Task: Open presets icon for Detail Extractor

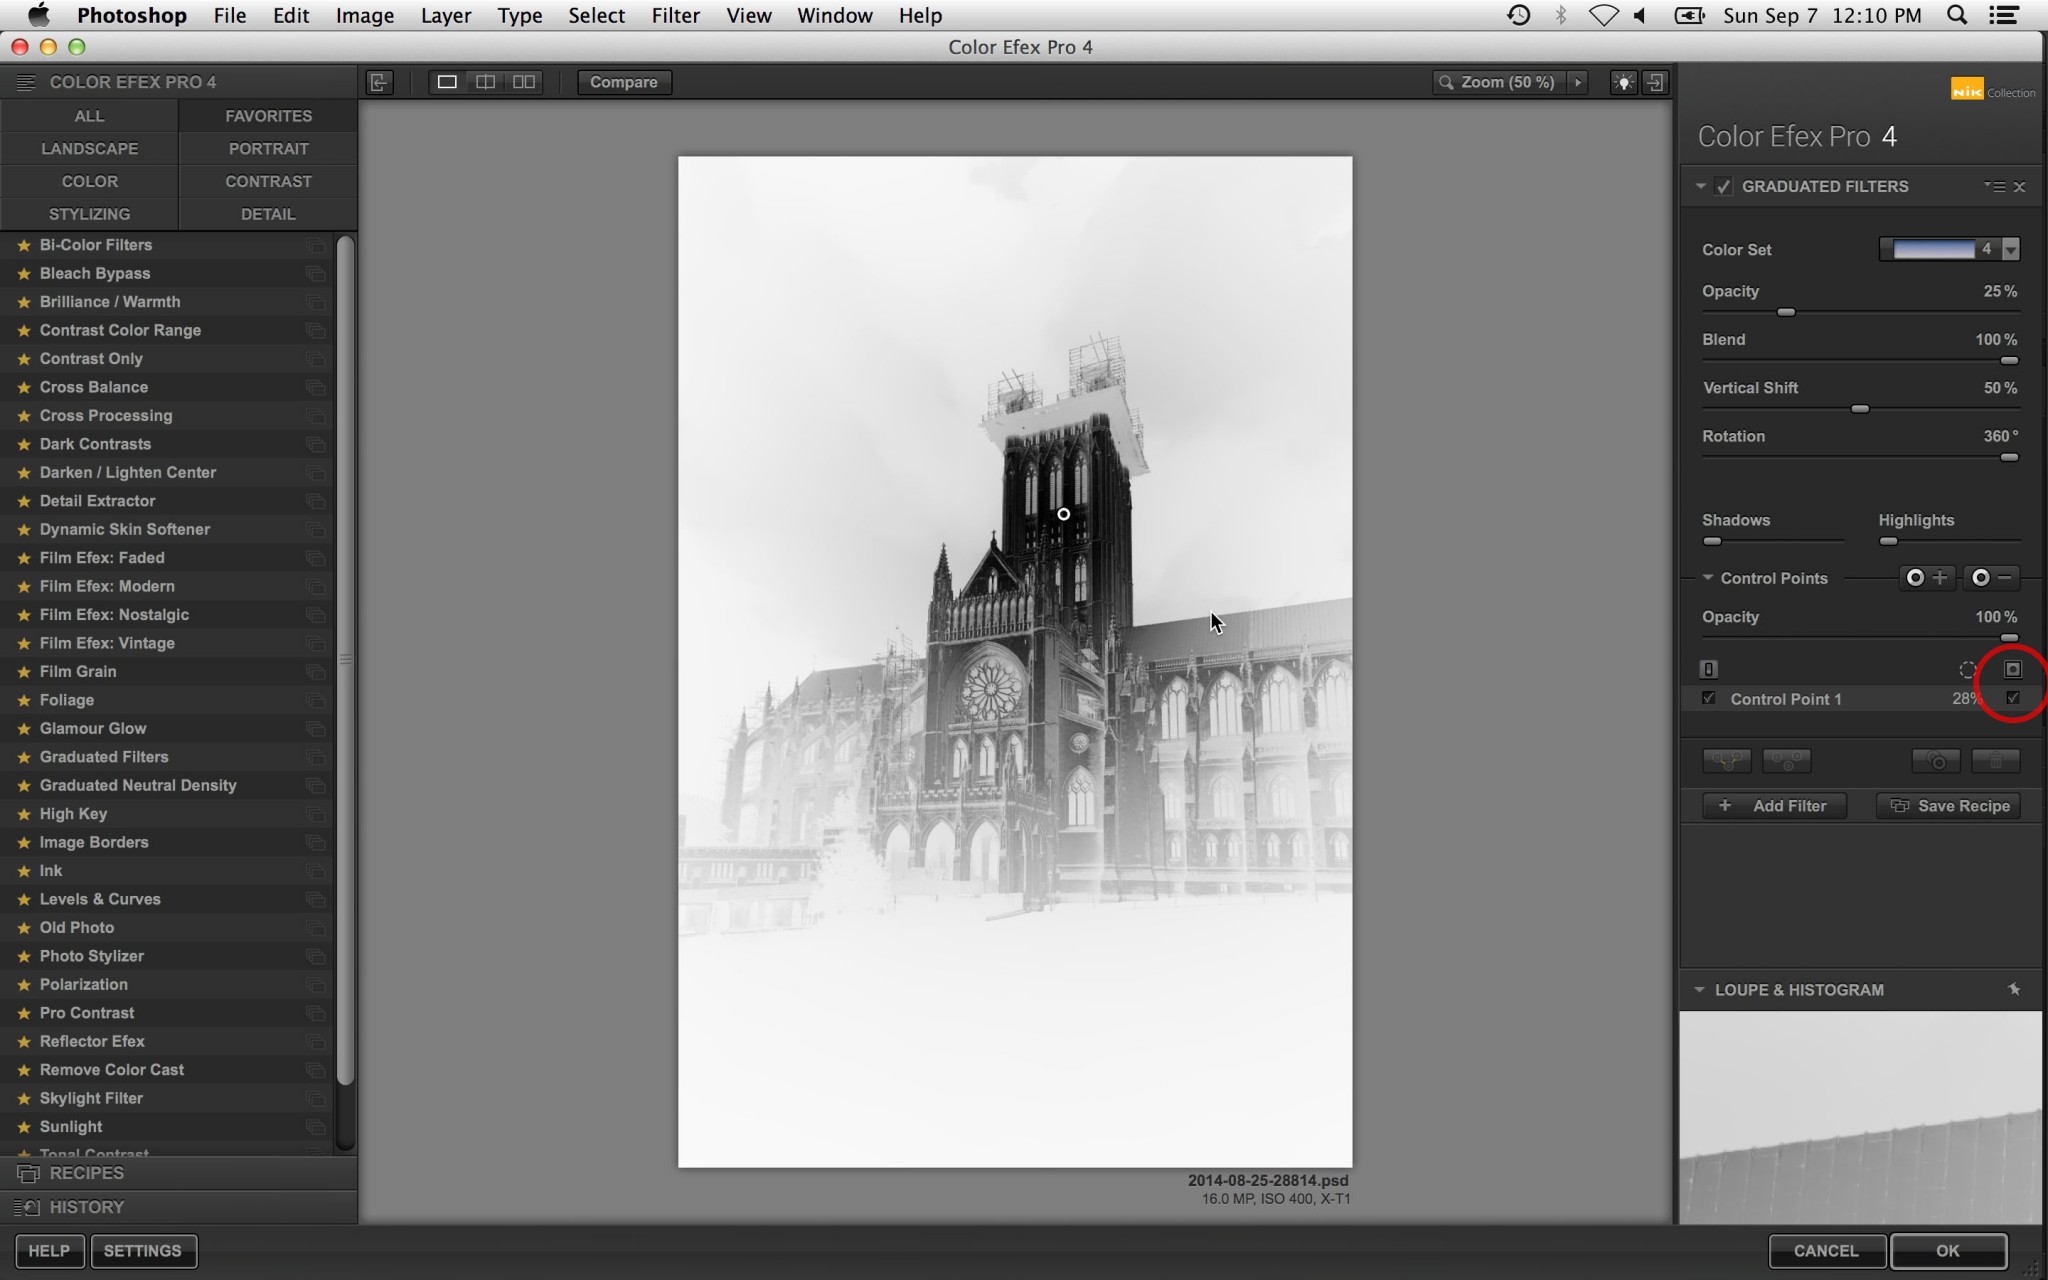Action: point(315,501)
